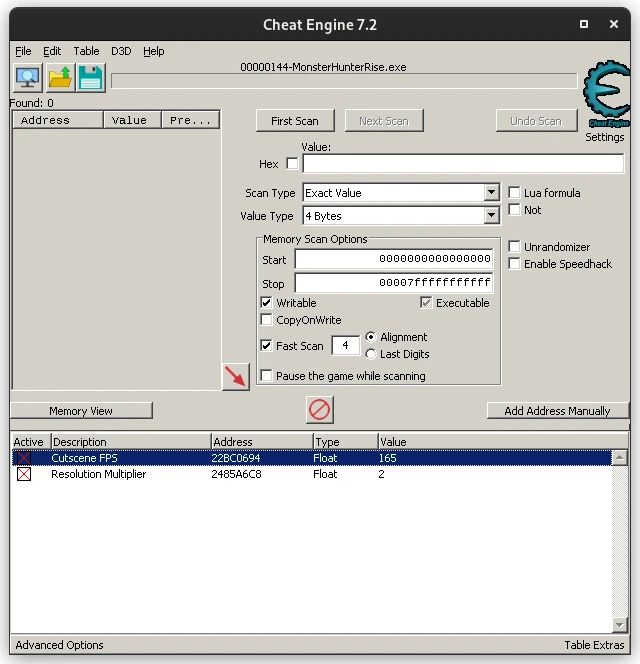Click the Undo Scan button
Screen dimensions: 640x664
click(x=536, y=121)
